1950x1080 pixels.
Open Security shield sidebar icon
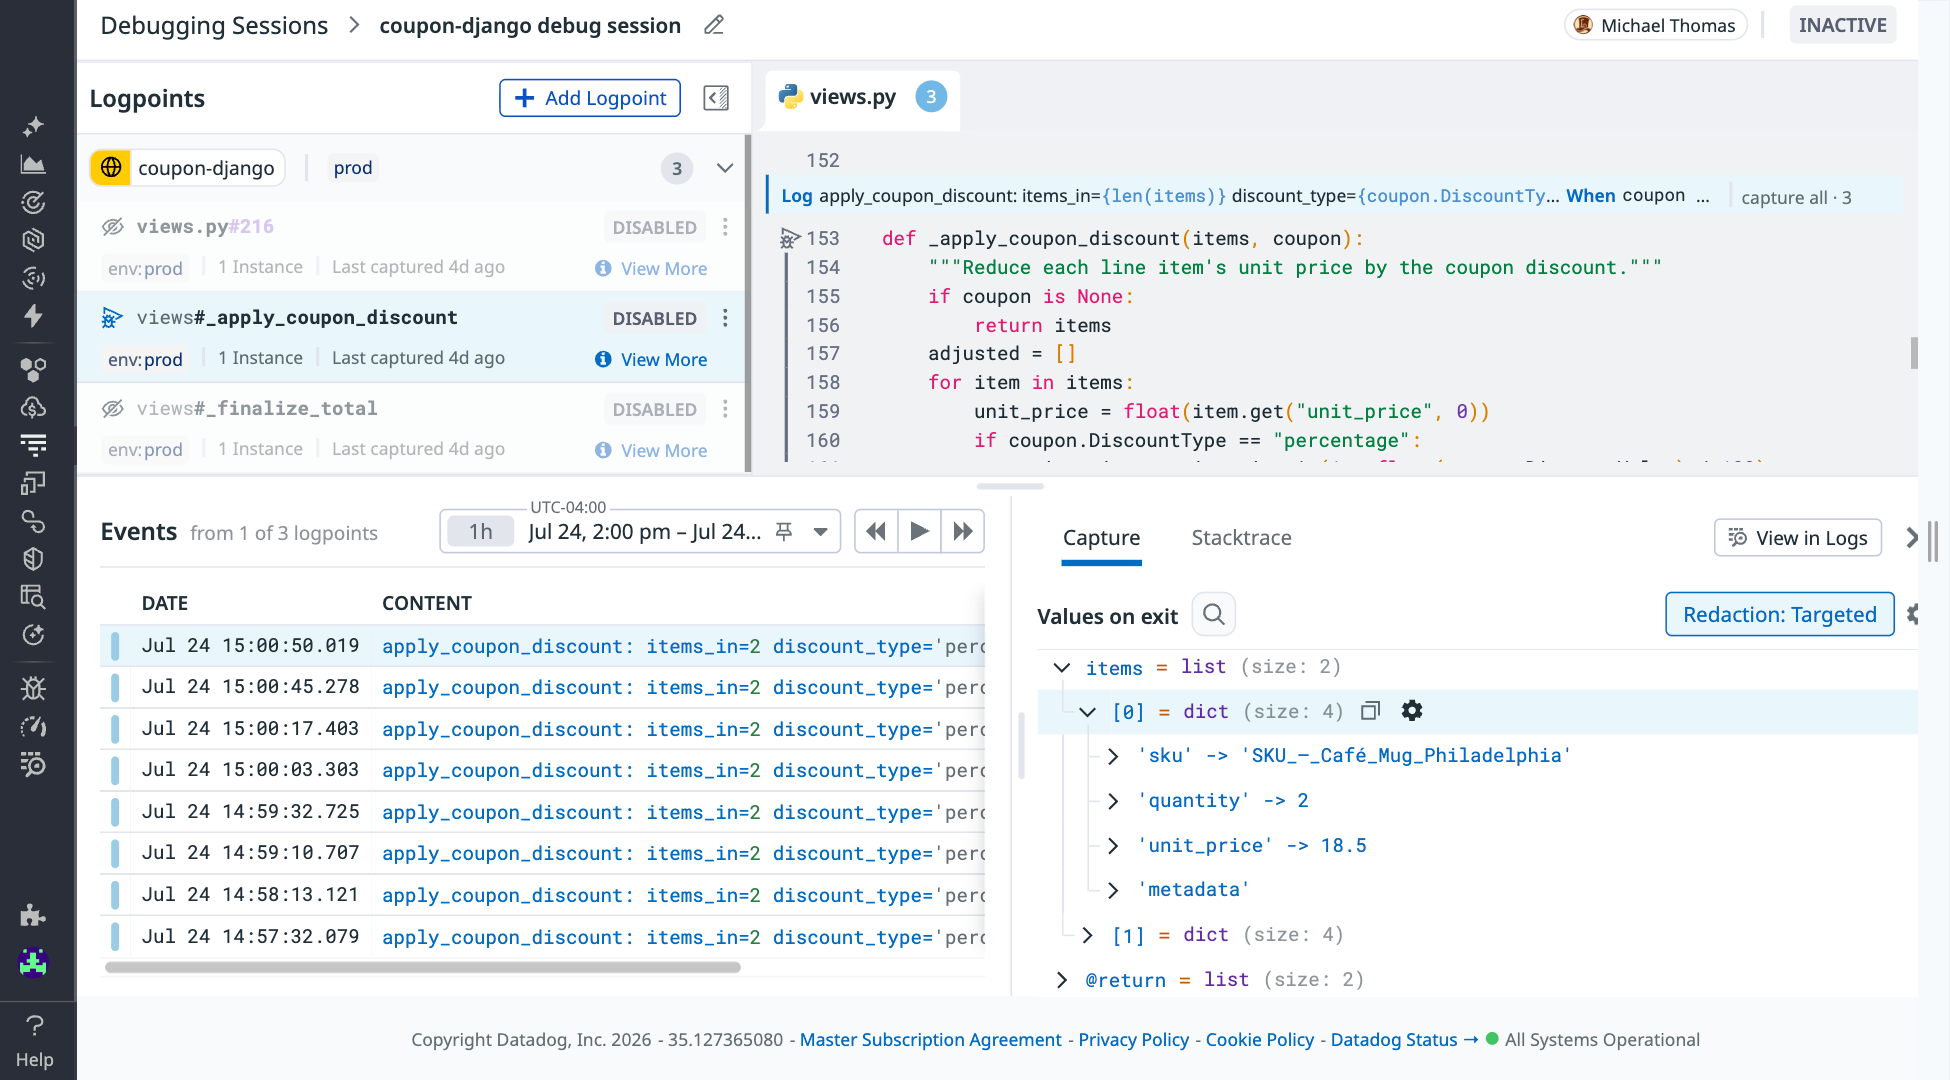pos(33,558)
